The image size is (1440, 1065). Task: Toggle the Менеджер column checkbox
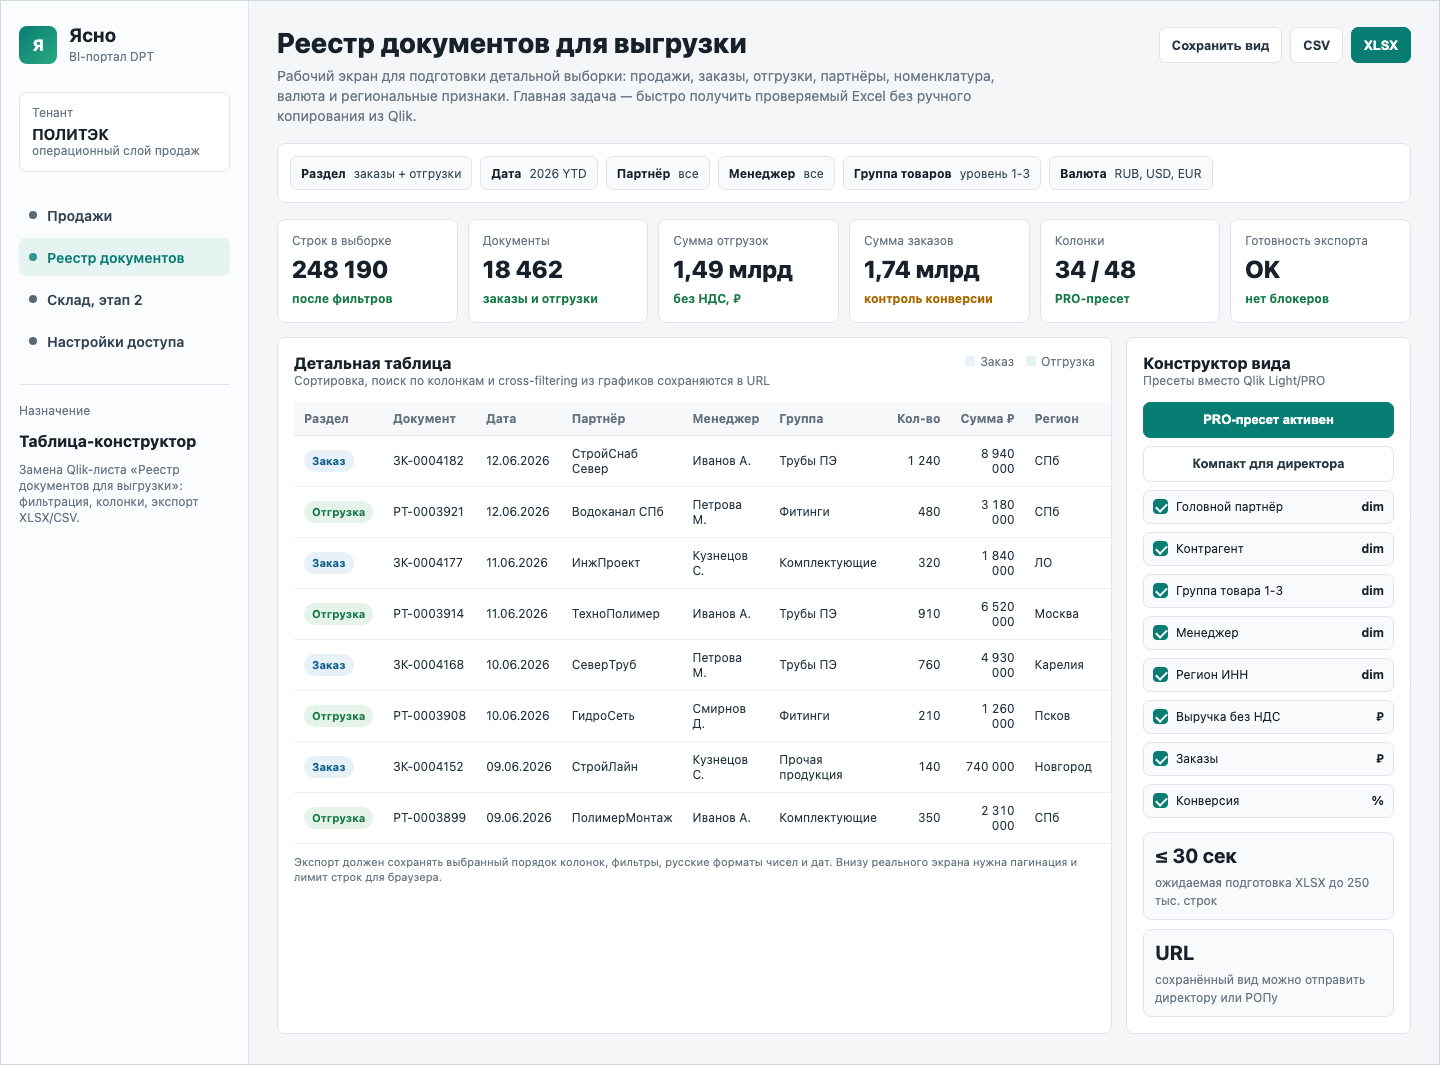(x=1161, y=633)
